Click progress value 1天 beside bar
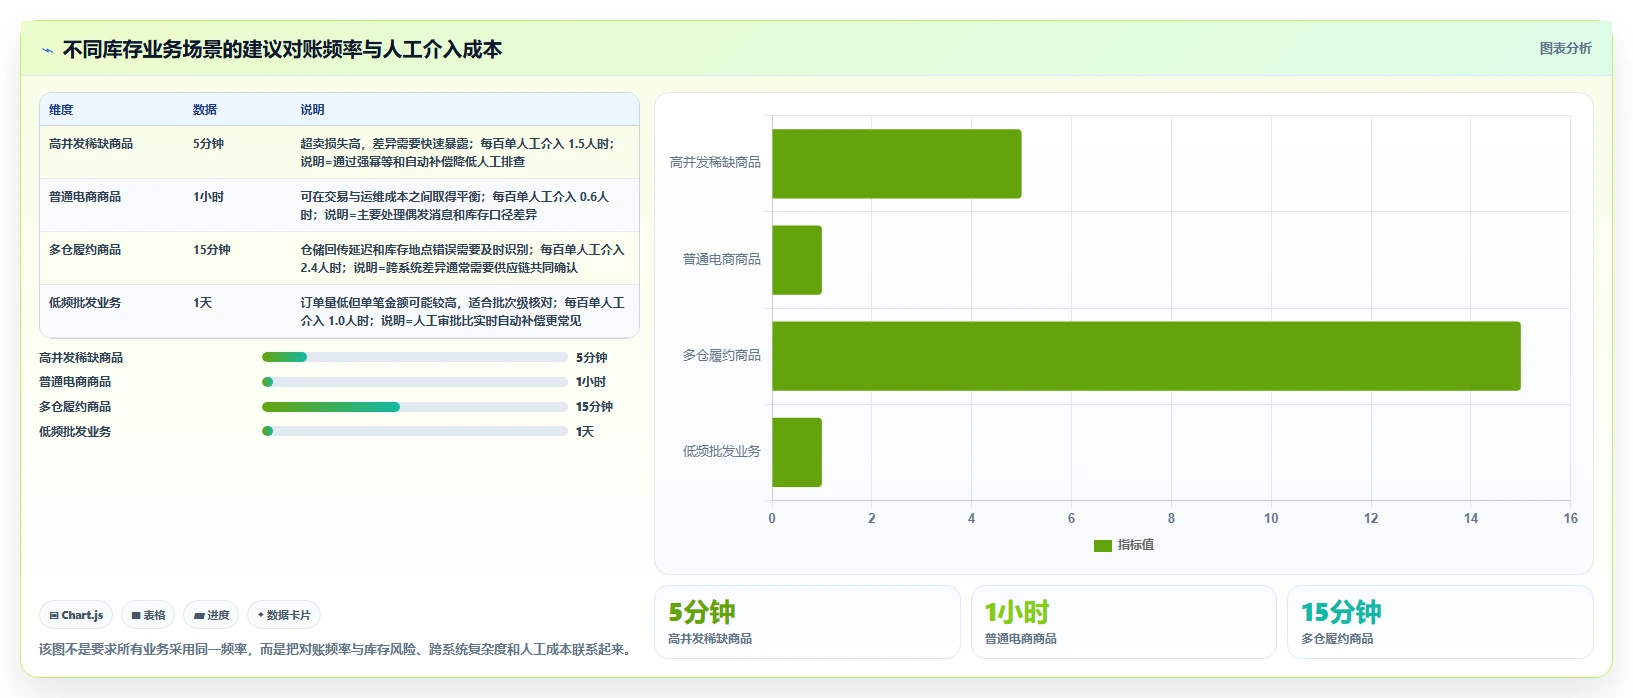1633x698 pixels. tap(585, 432)
